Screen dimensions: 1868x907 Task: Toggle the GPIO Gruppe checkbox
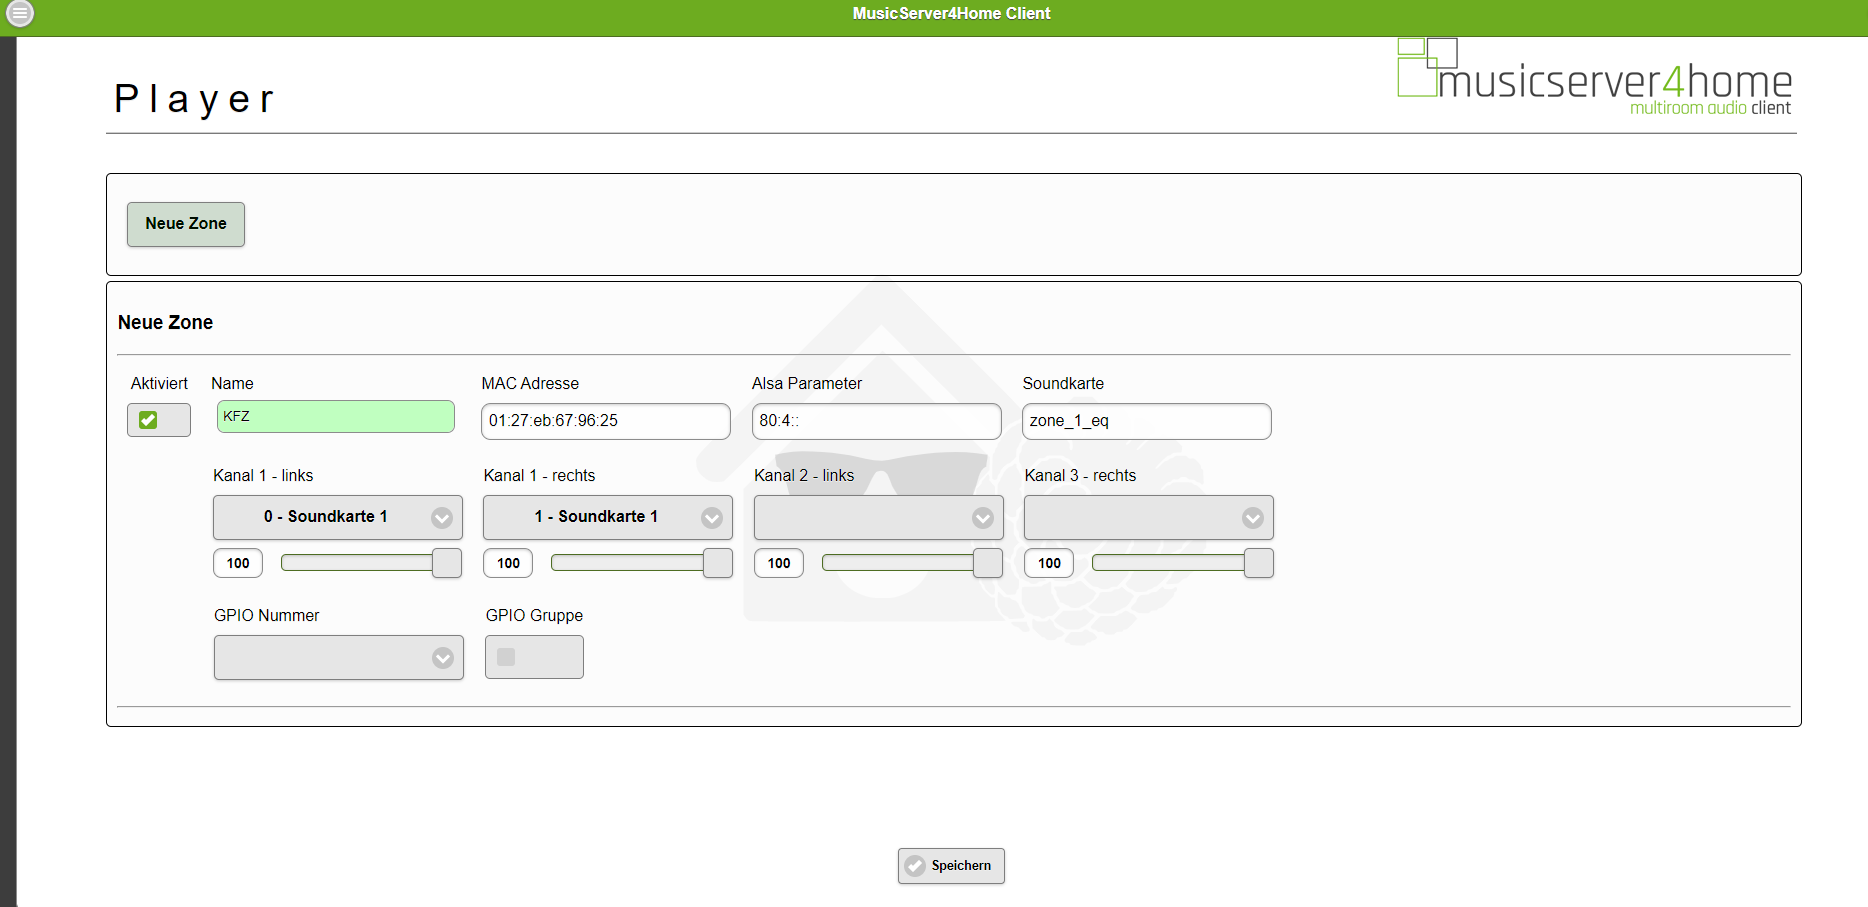(x=506, y=657)
